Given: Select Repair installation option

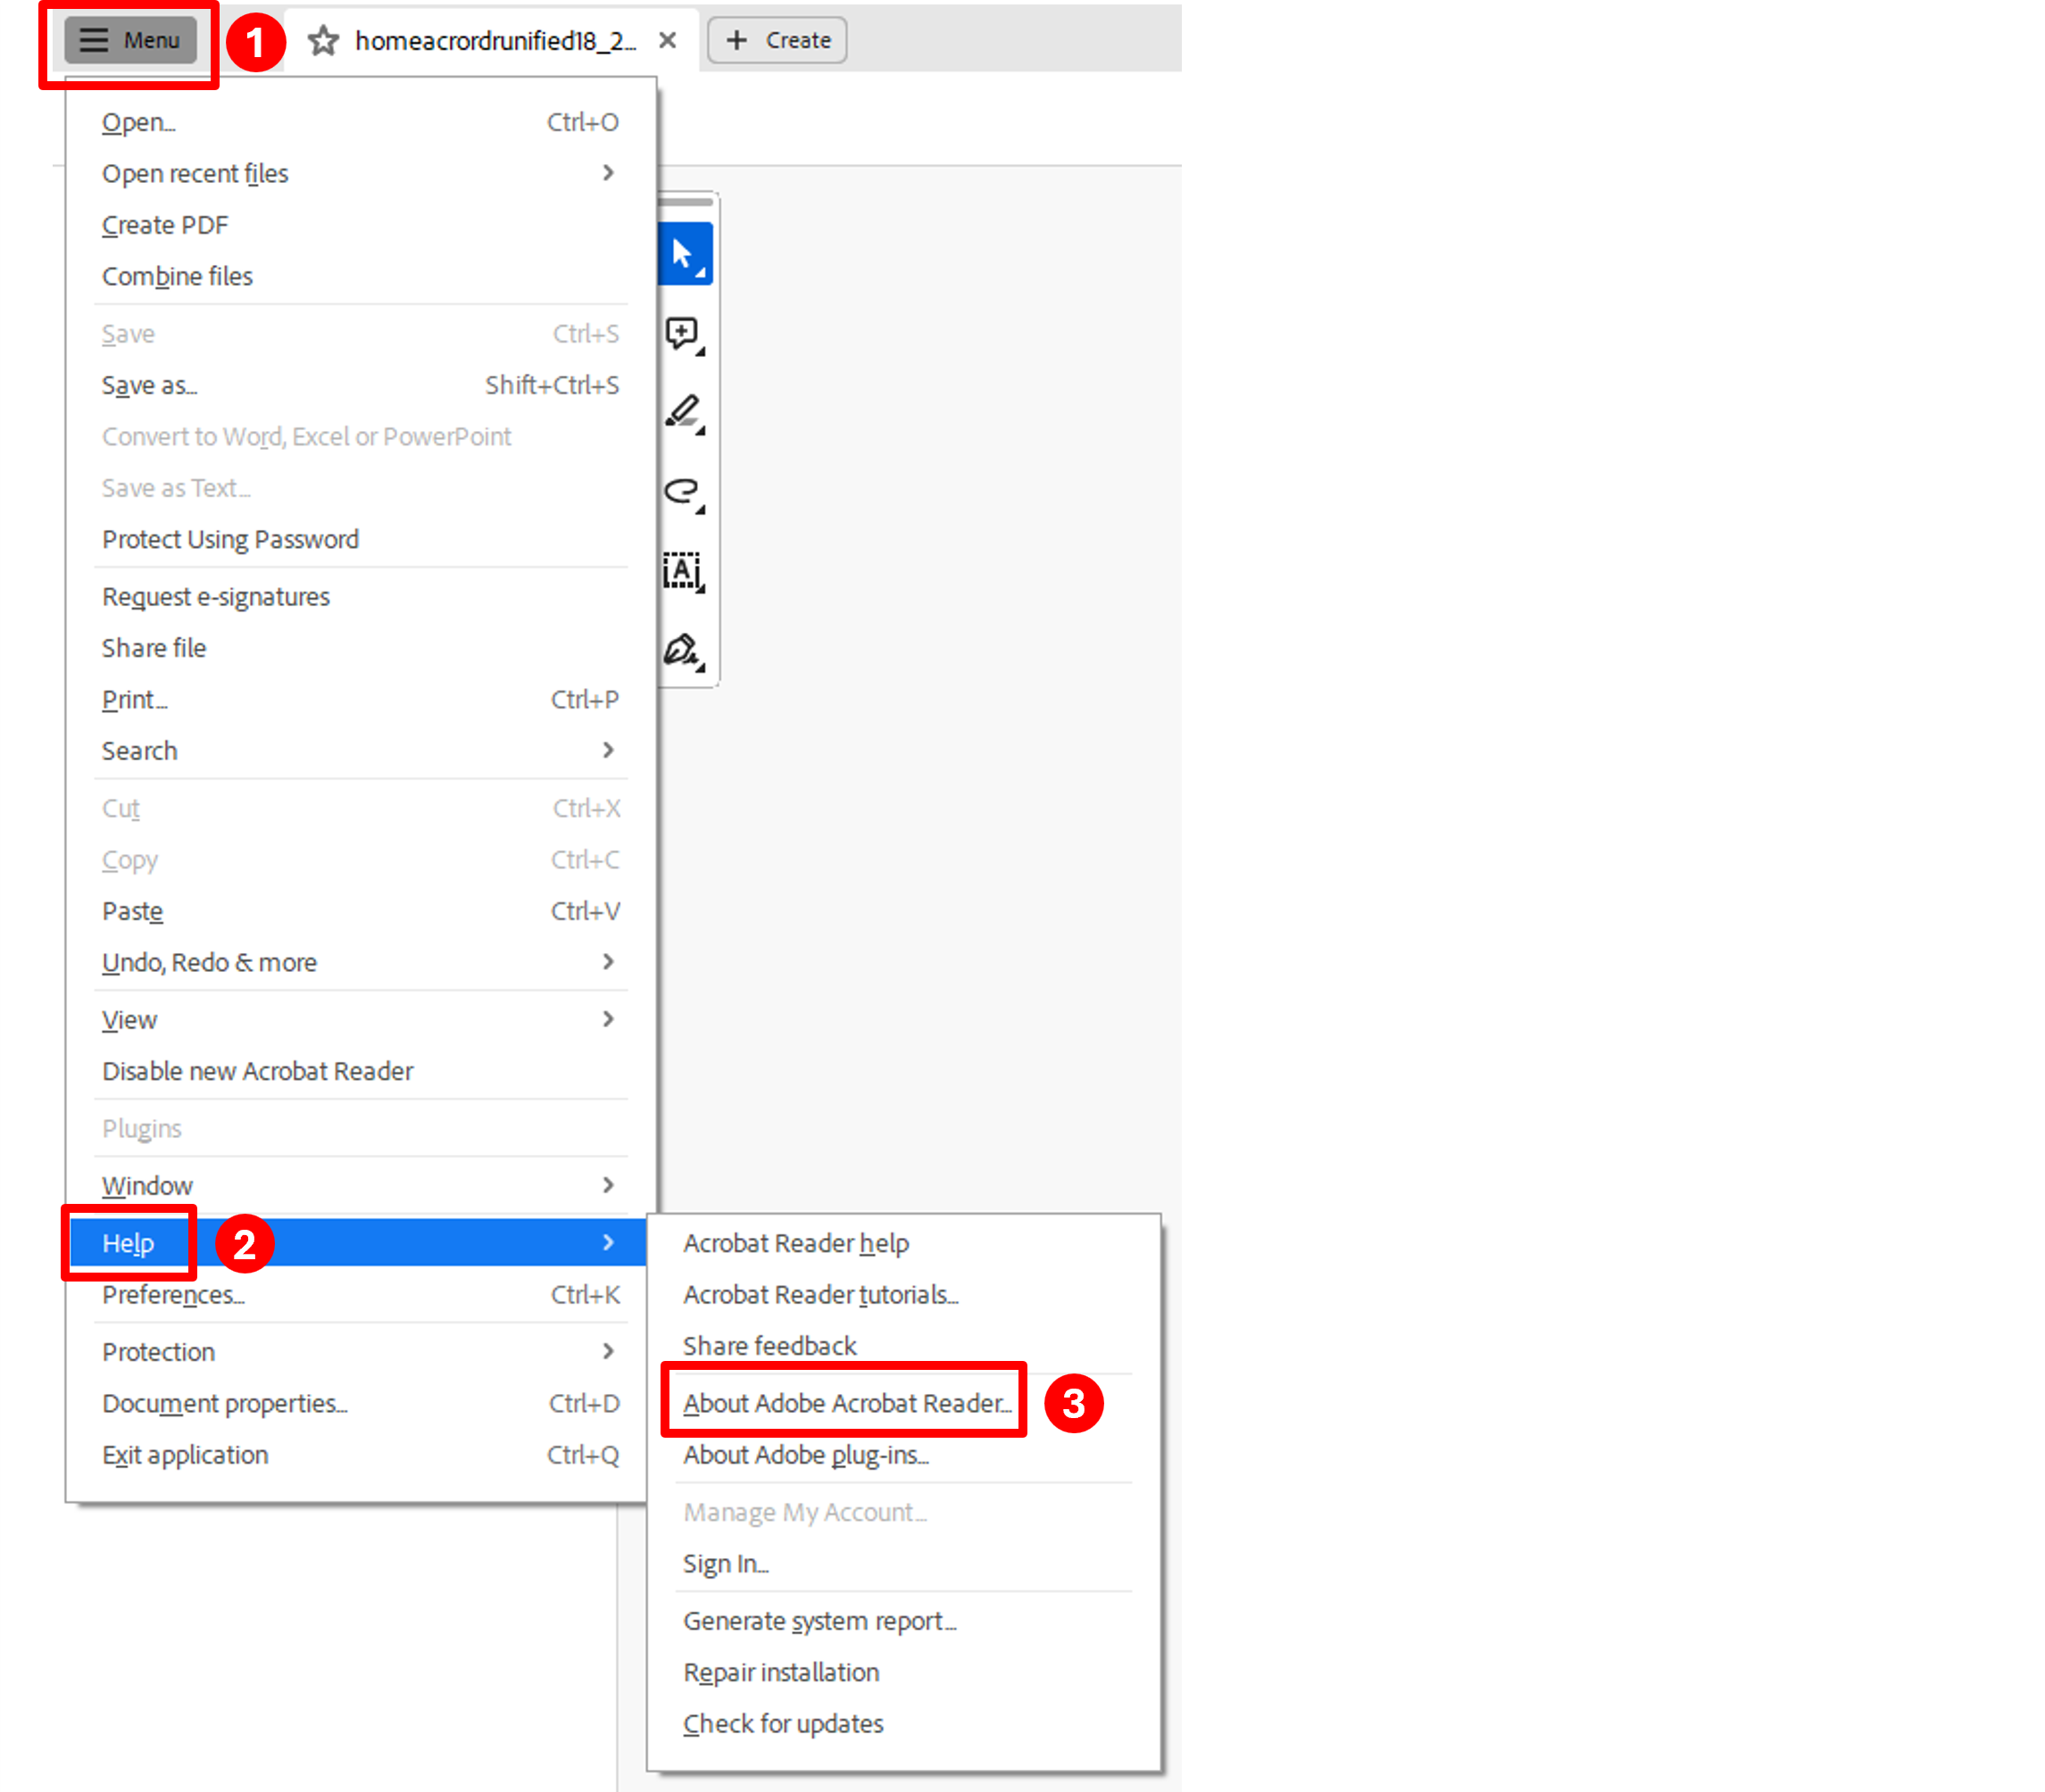Looking at the screenshot, I should pos(781,1672).
